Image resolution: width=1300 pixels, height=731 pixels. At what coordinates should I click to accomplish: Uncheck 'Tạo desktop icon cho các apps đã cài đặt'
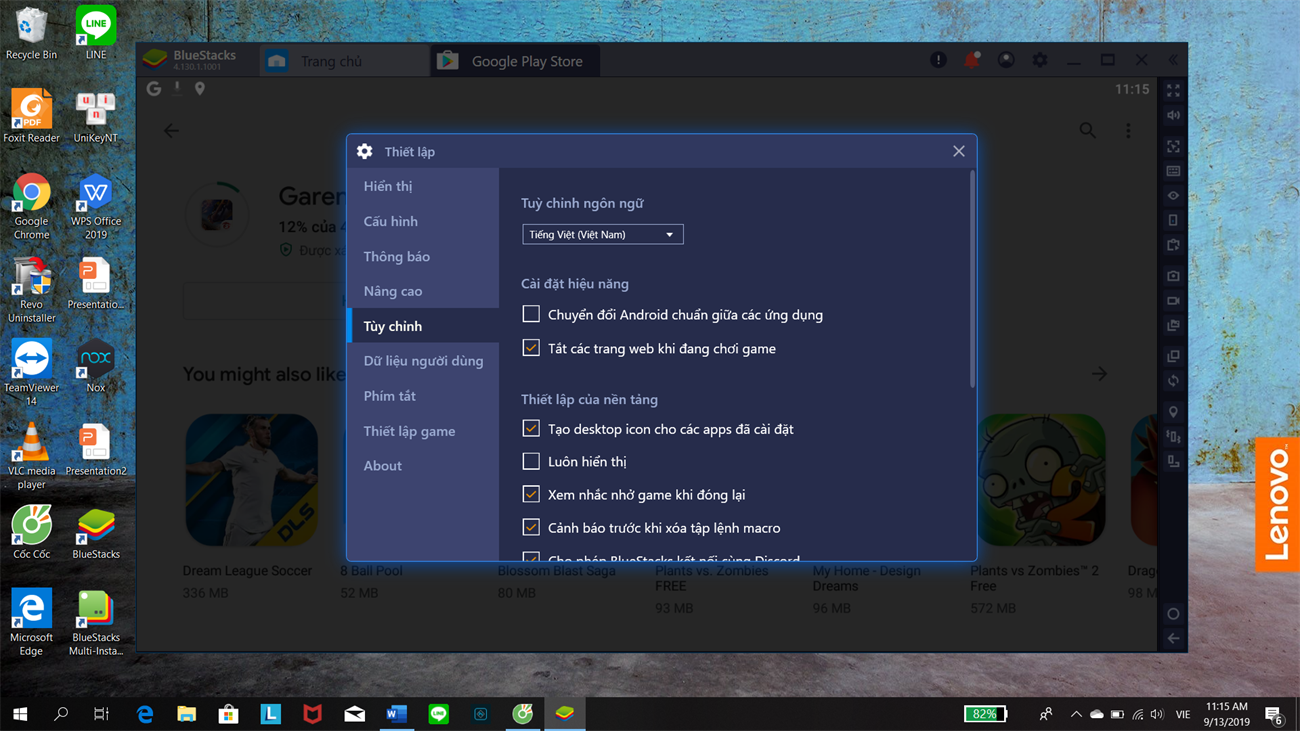[531, 428]
